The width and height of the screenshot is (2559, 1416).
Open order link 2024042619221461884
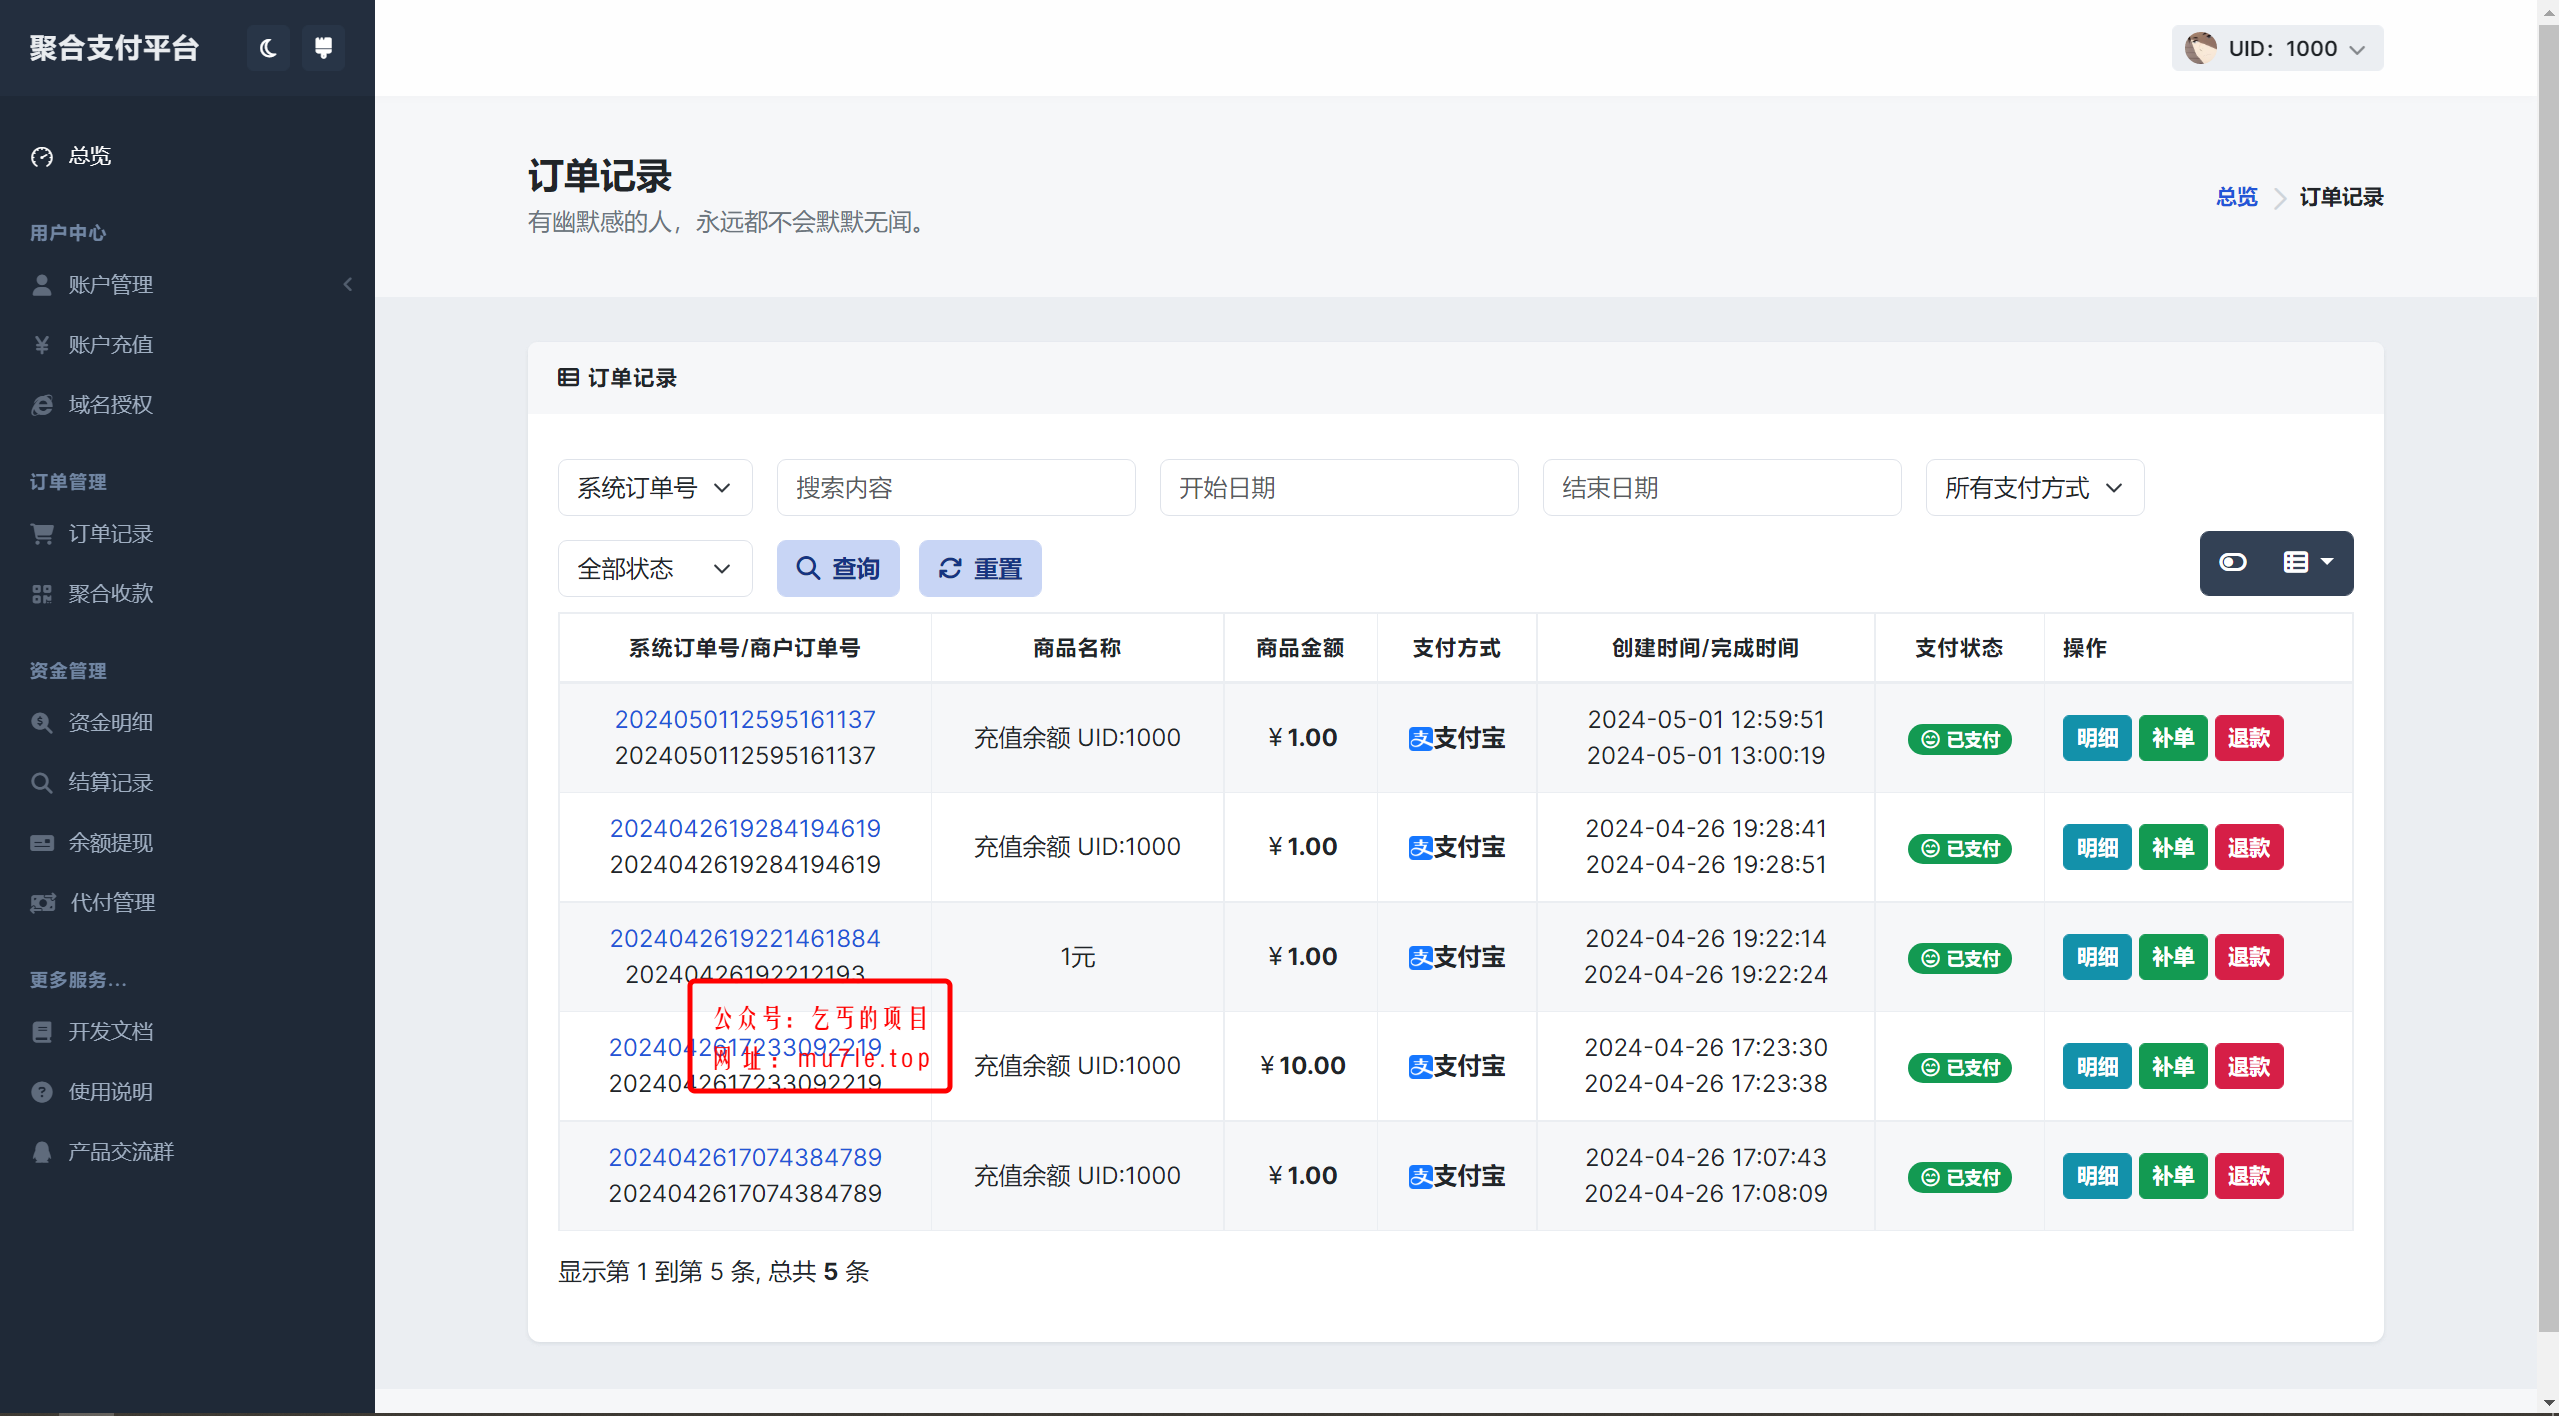(745, 938)
